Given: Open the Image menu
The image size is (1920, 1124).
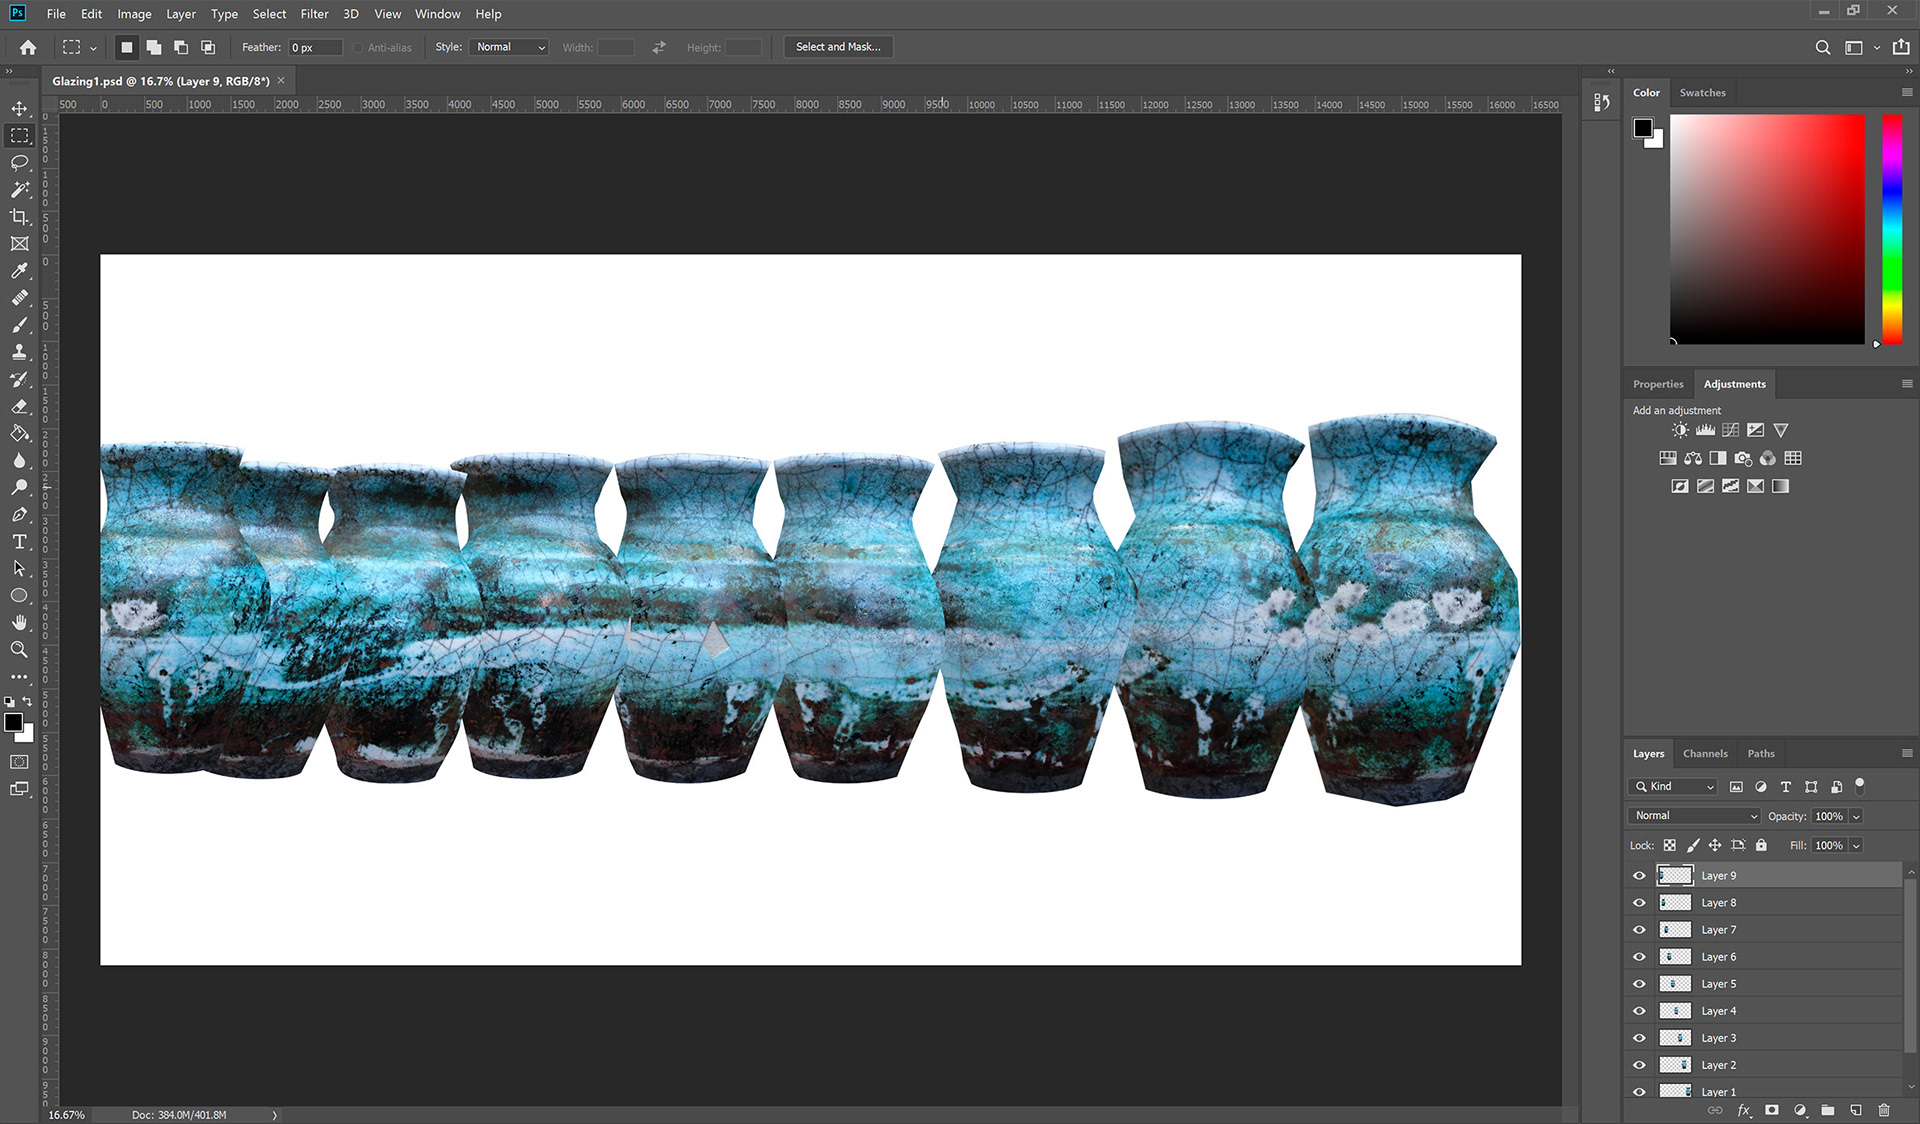Looking at the screenshot, I should coord(134,14).
